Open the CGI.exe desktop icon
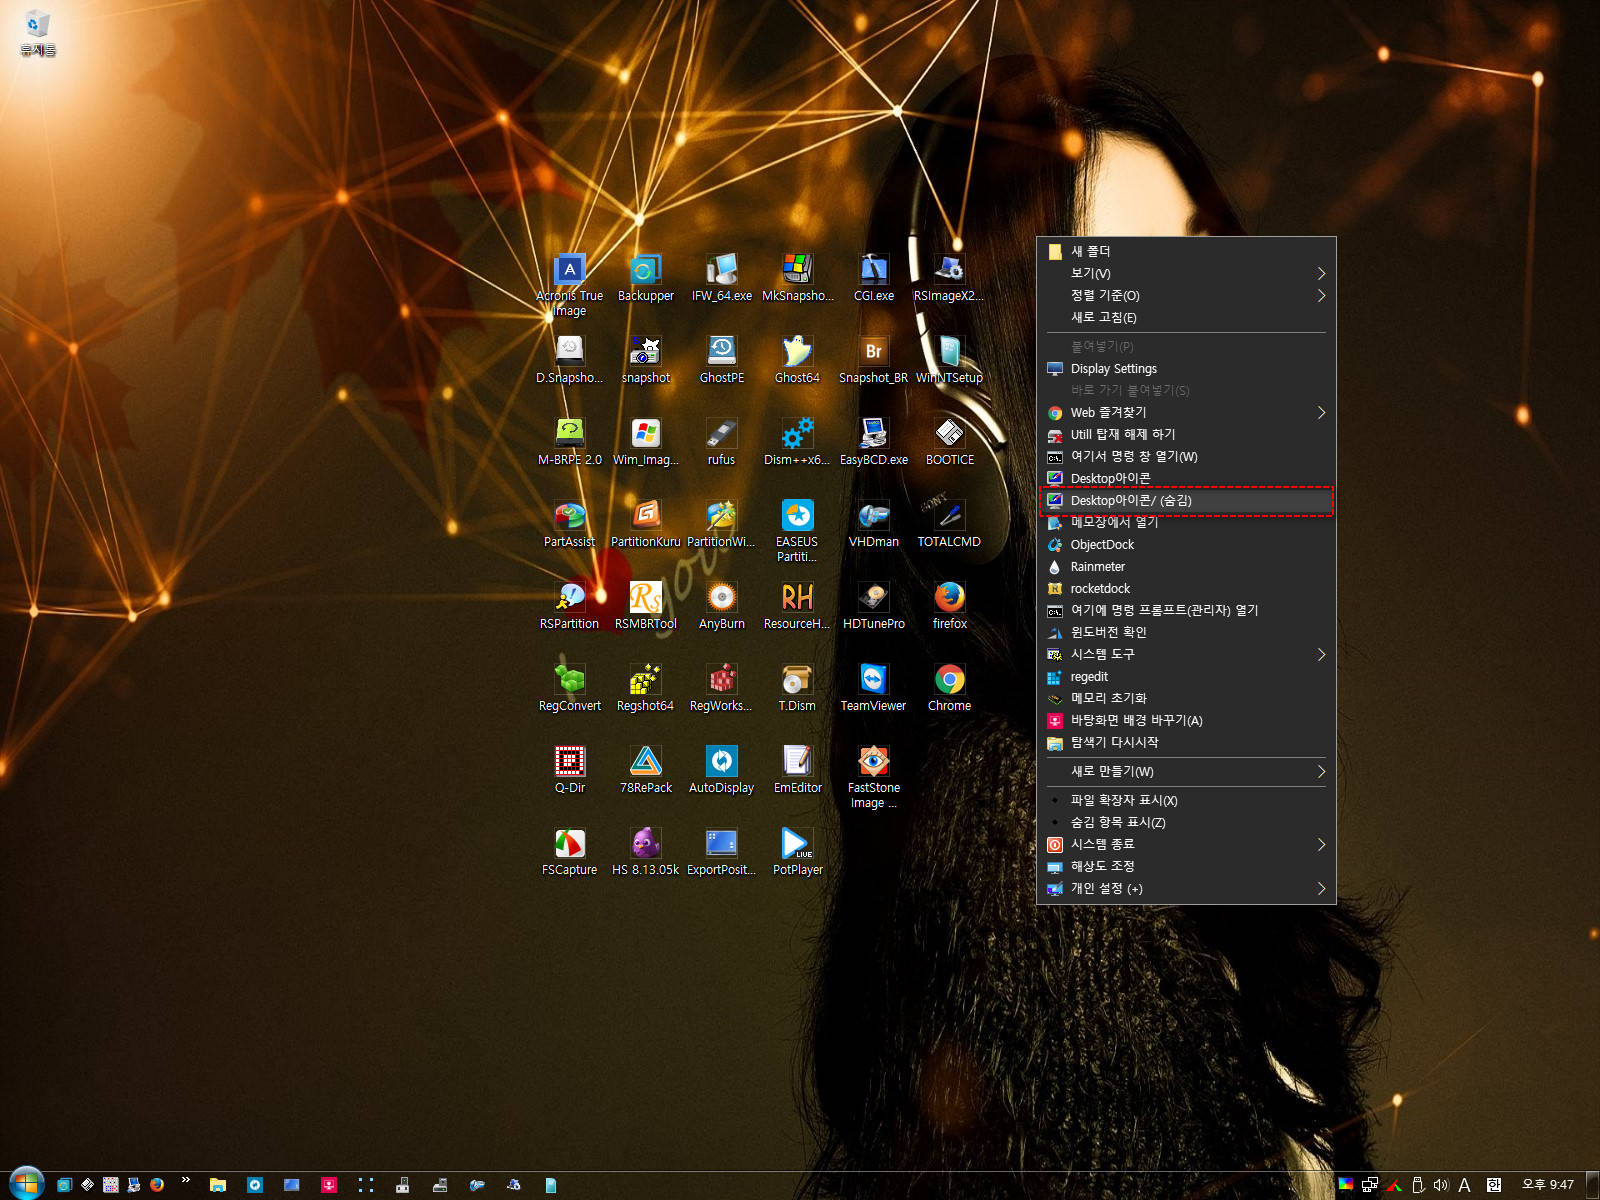 coord(874,277)
